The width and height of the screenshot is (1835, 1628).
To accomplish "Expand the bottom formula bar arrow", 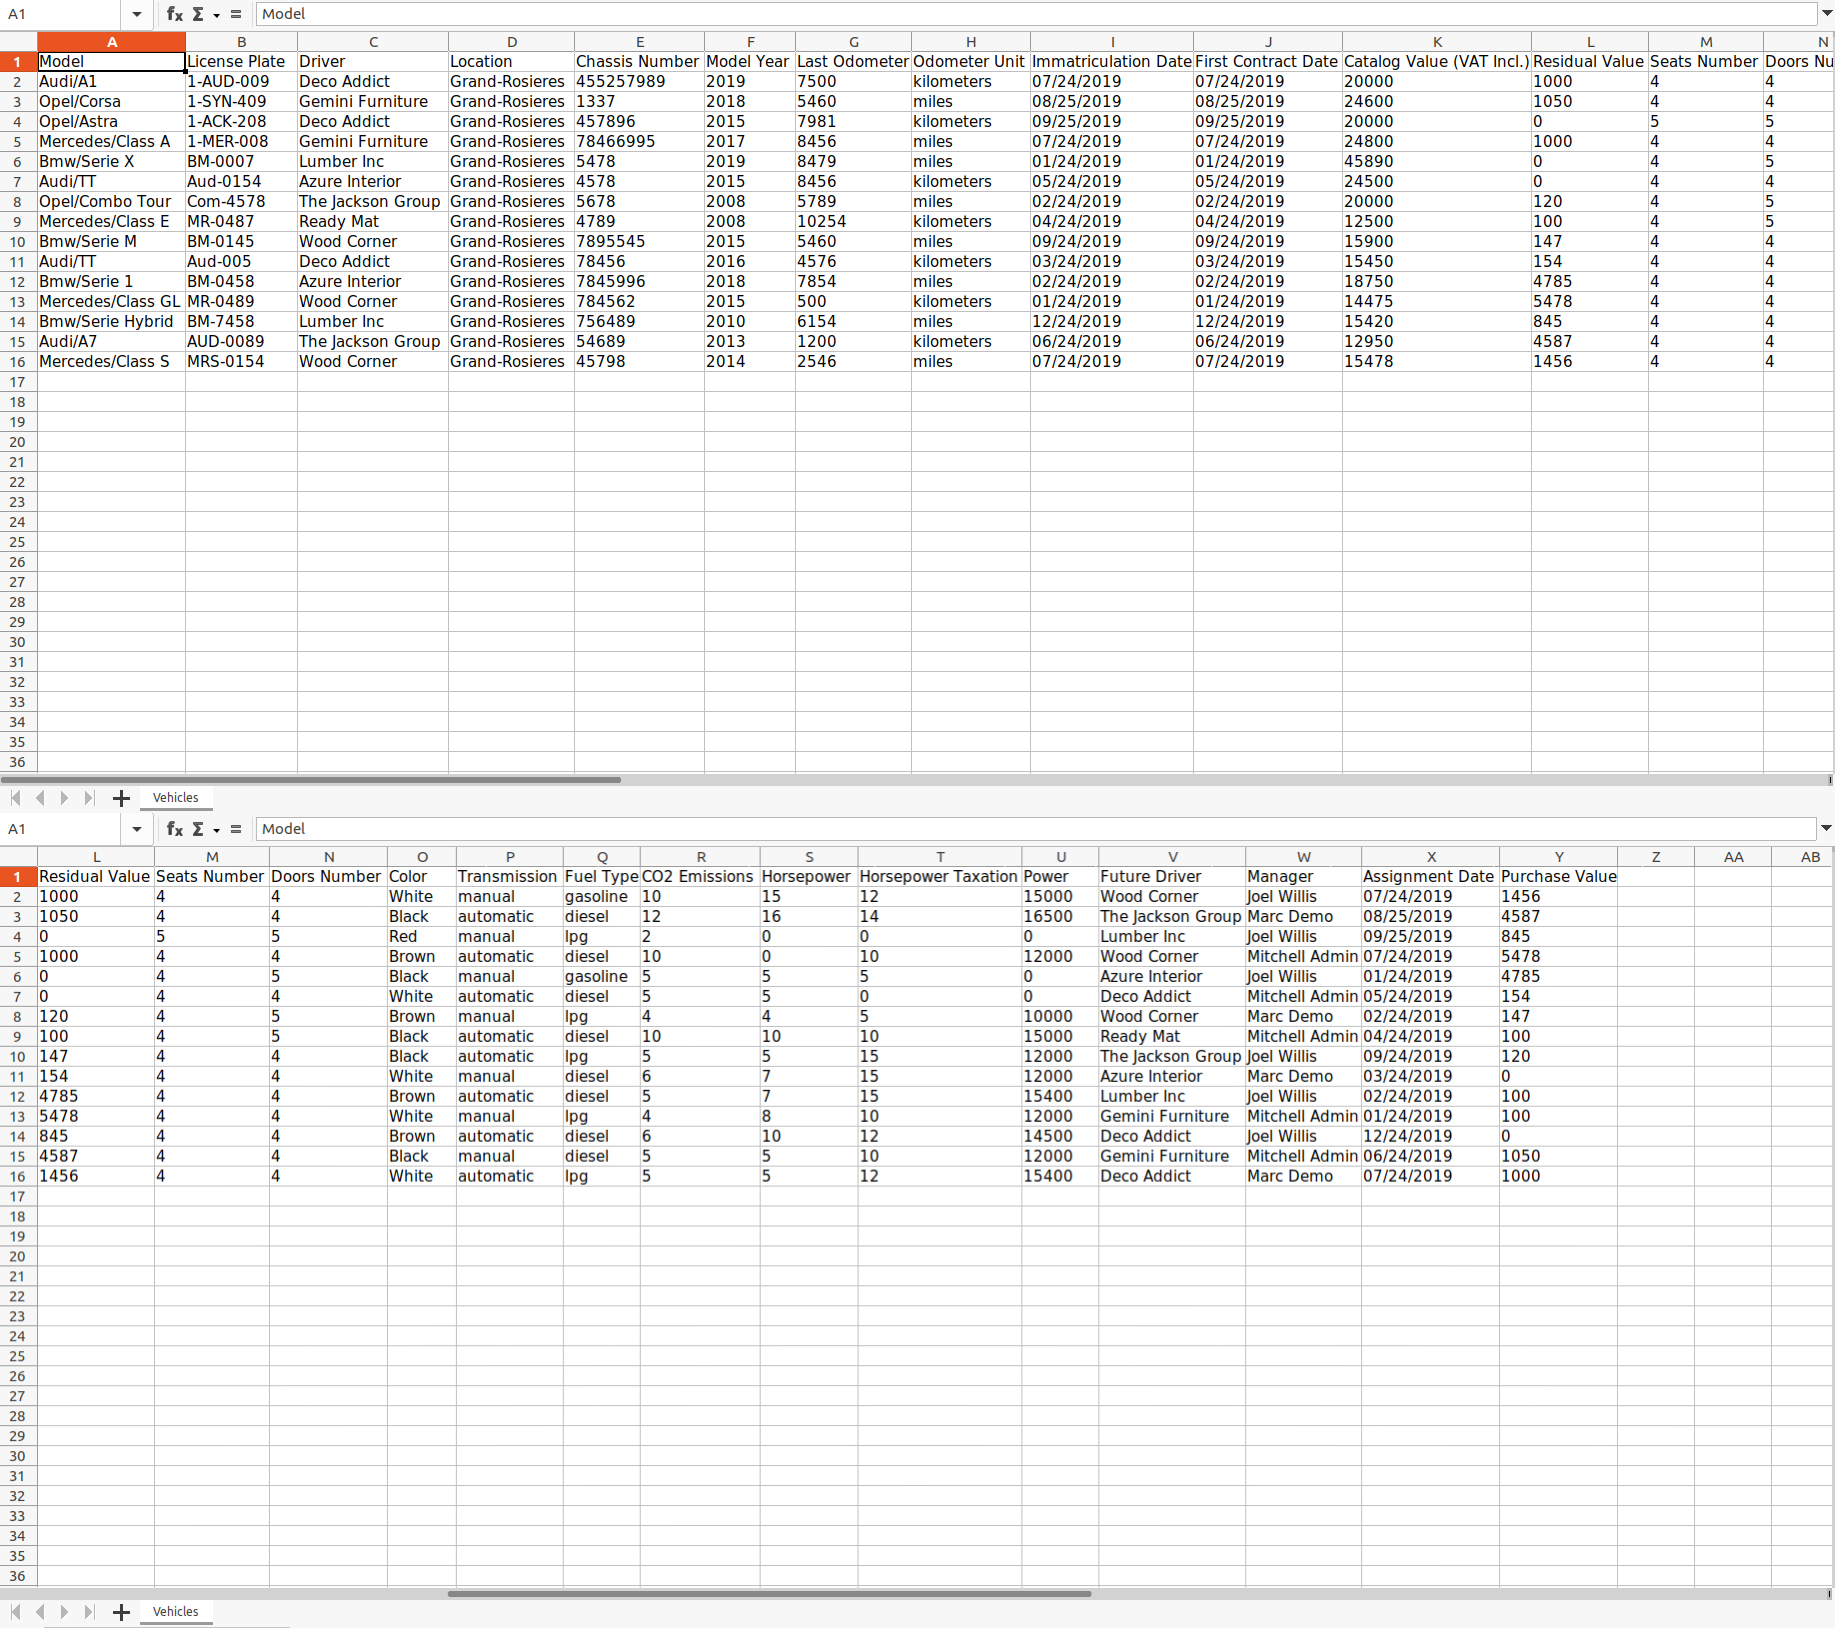I will (x=1826, y=829).
